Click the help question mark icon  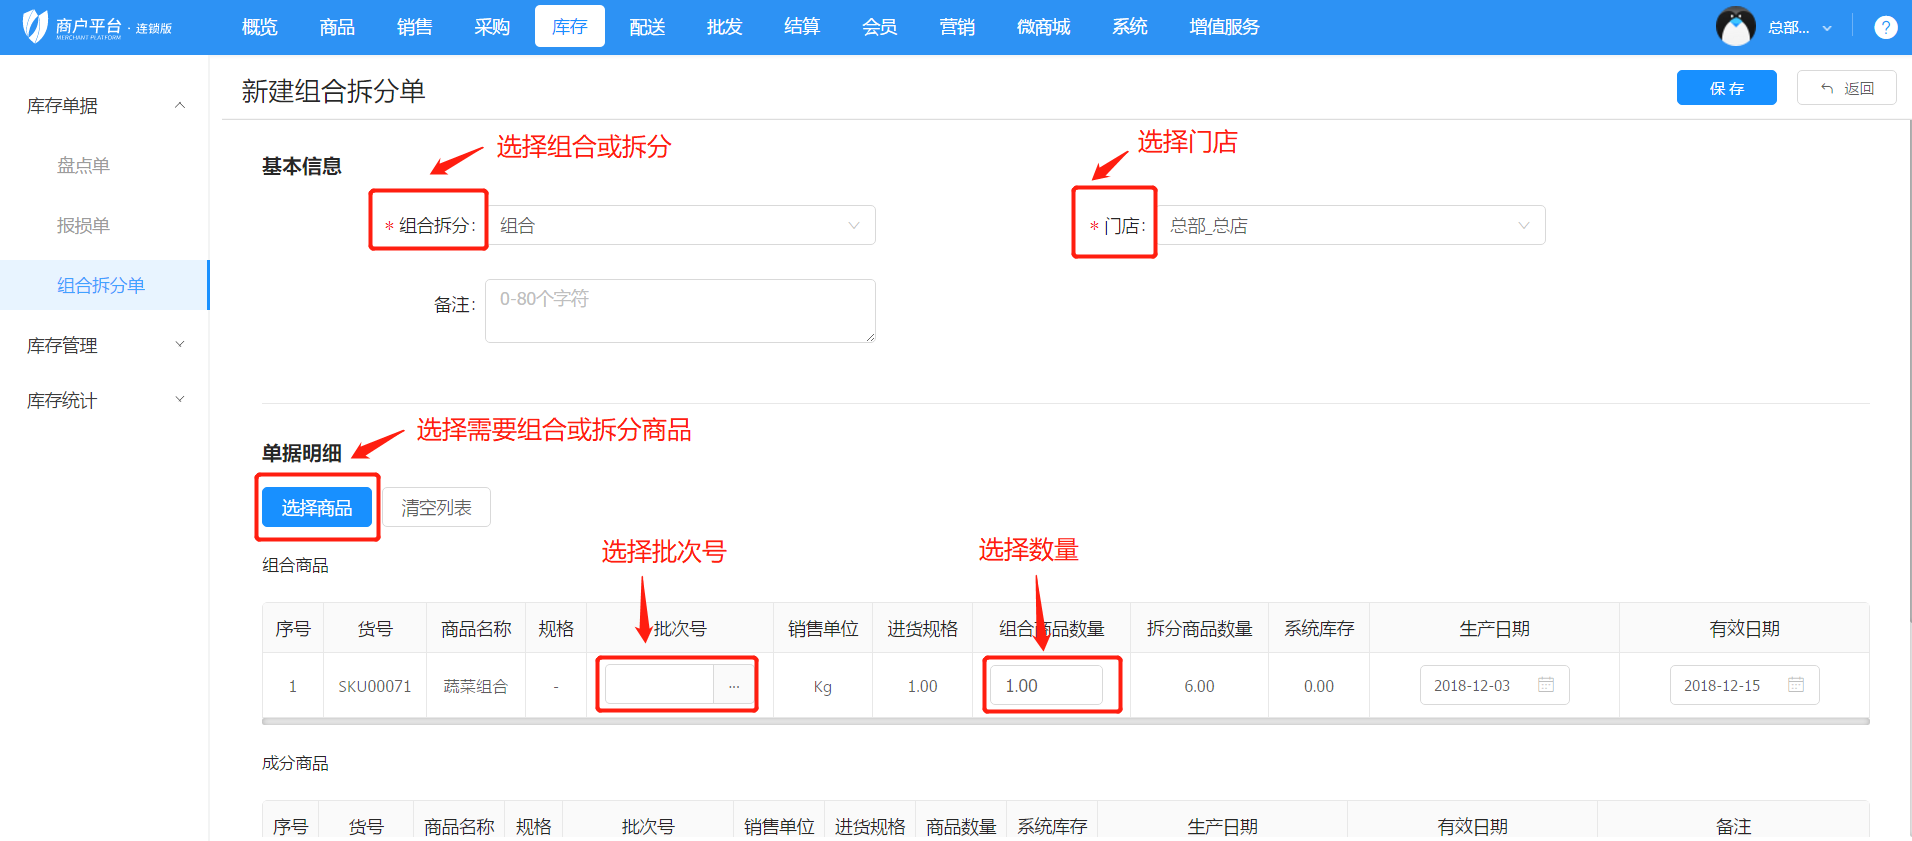[x=1885, y=27]
